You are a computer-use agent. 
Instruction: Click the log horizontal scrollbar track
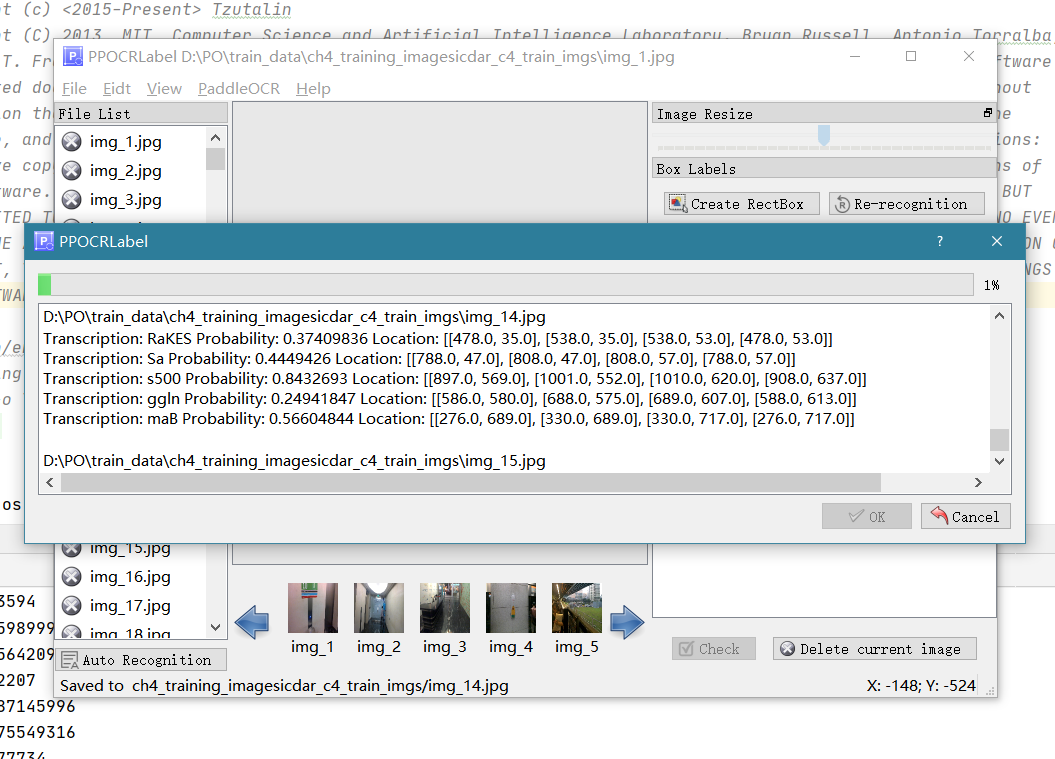click(x=513, y=482)
